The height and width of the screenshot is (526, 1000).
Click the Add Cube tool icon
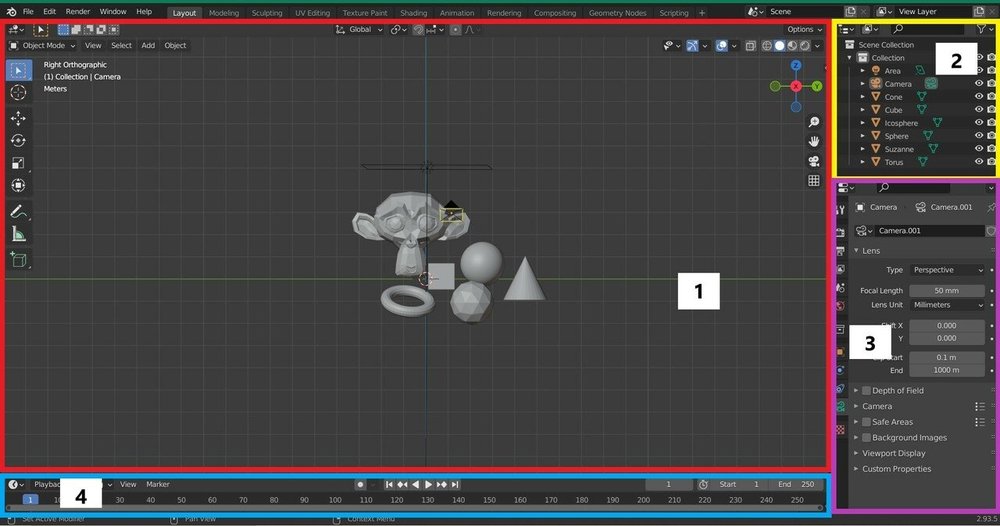point(18,260)
